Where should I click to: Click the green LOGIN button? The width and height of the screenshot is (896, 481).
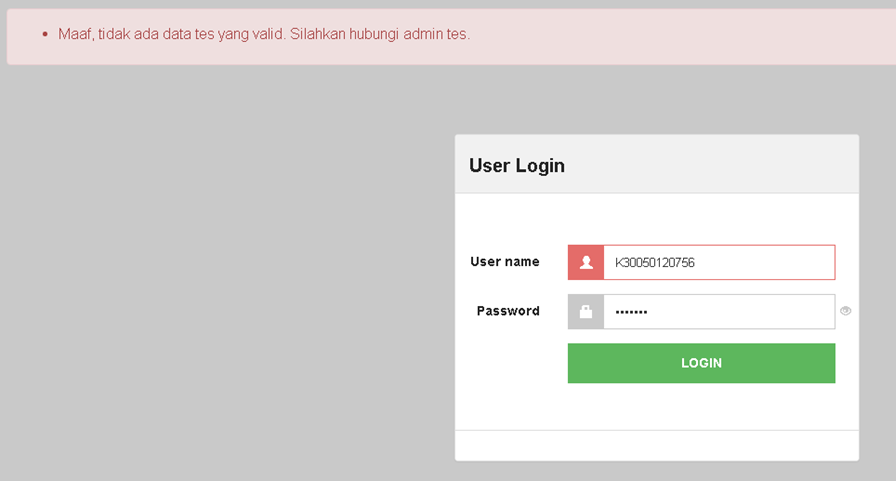pos(701,363)
